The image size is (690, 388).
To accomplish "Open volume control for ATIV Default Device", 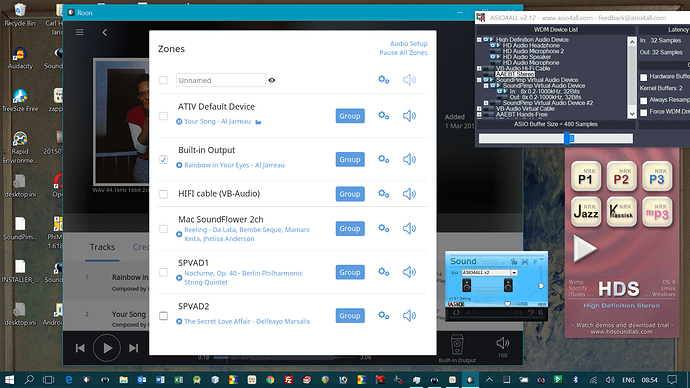I will [x=409, y=116].
